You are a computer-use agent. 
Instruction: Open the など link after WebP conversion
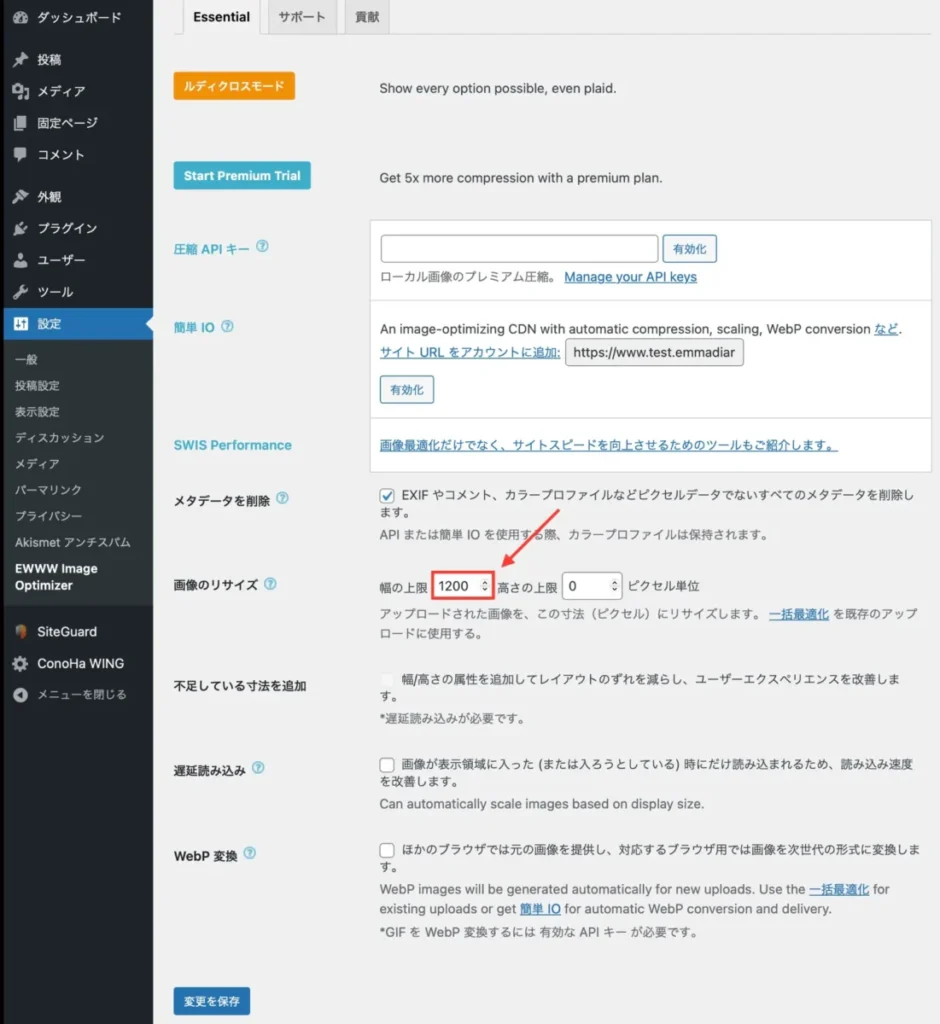[886, 329]
